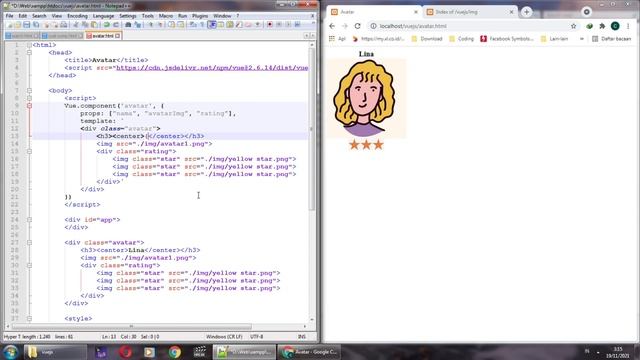Collapse the avatar div fold on line 27
Screen dimensions: 640x360
[x=29, y=242]
